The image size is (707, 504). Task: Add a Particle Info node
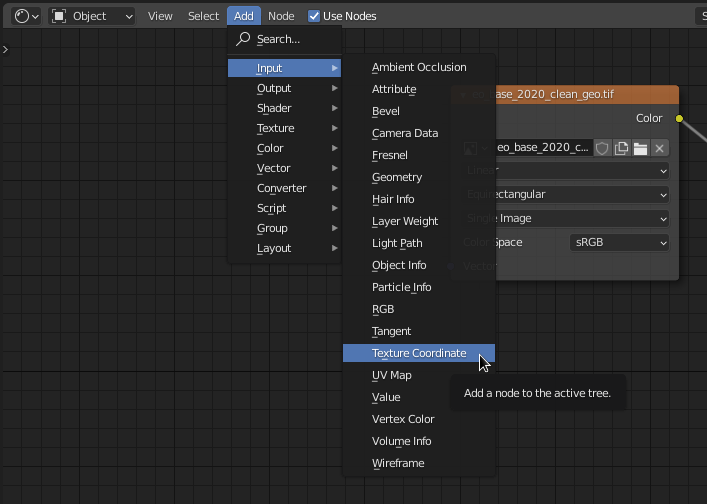(419, 287)
